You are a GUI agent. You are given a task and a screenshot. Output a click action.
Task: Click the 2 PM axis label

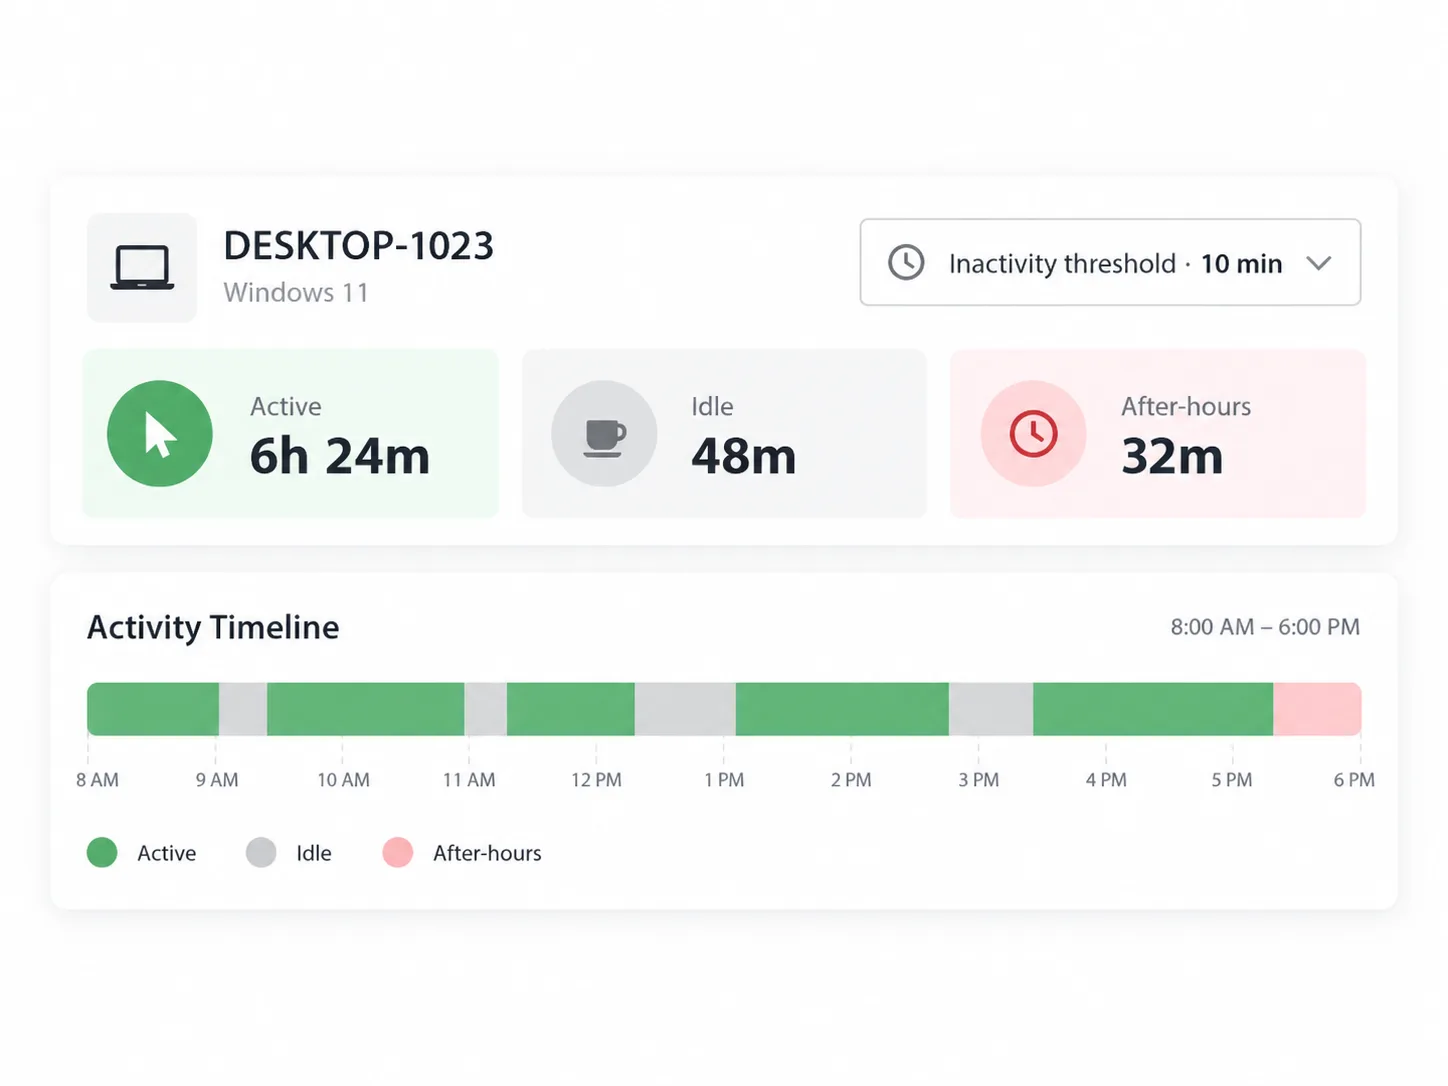851,780
